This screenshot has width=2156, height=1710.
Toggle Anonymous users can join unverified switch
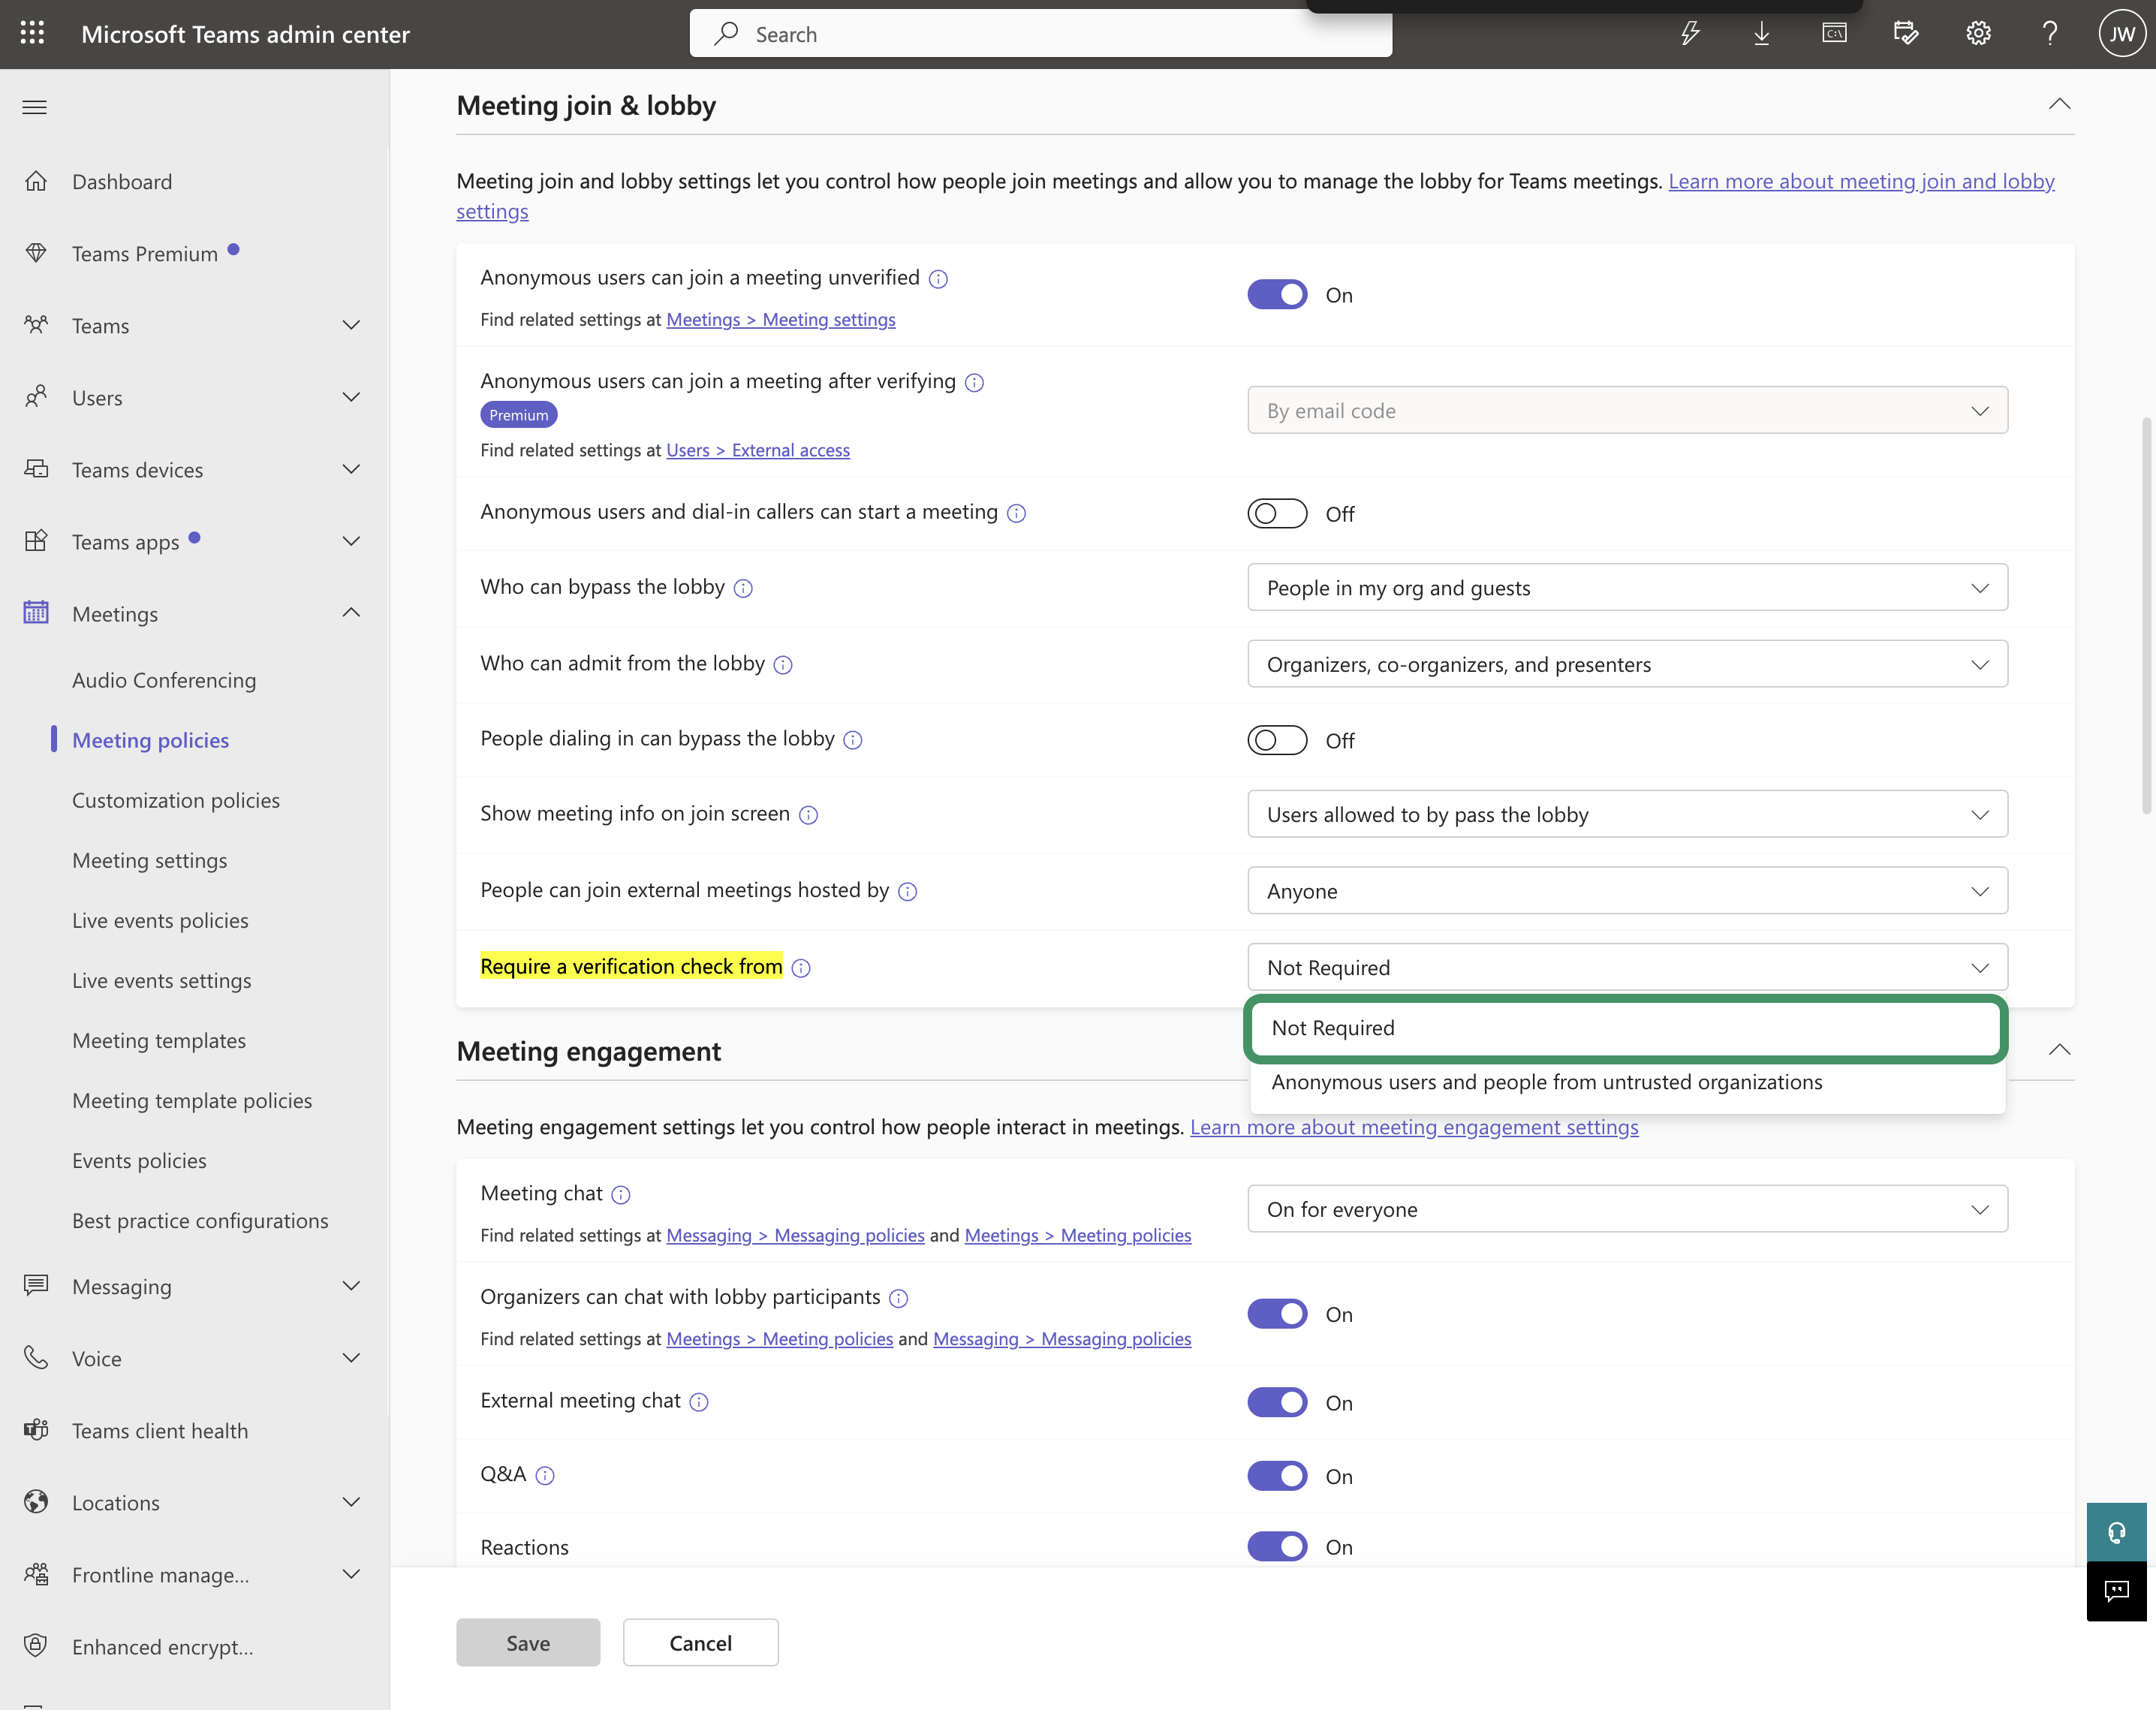coord(1277,295)
